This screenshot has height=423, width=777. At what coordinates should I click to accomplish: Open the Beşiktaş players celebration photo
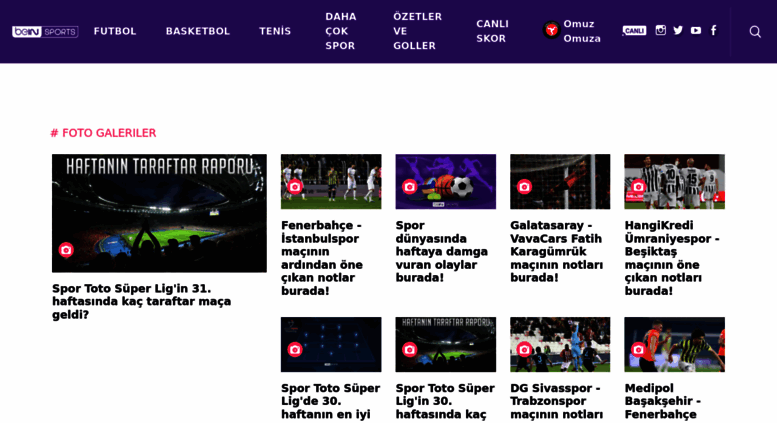[674, 181]
